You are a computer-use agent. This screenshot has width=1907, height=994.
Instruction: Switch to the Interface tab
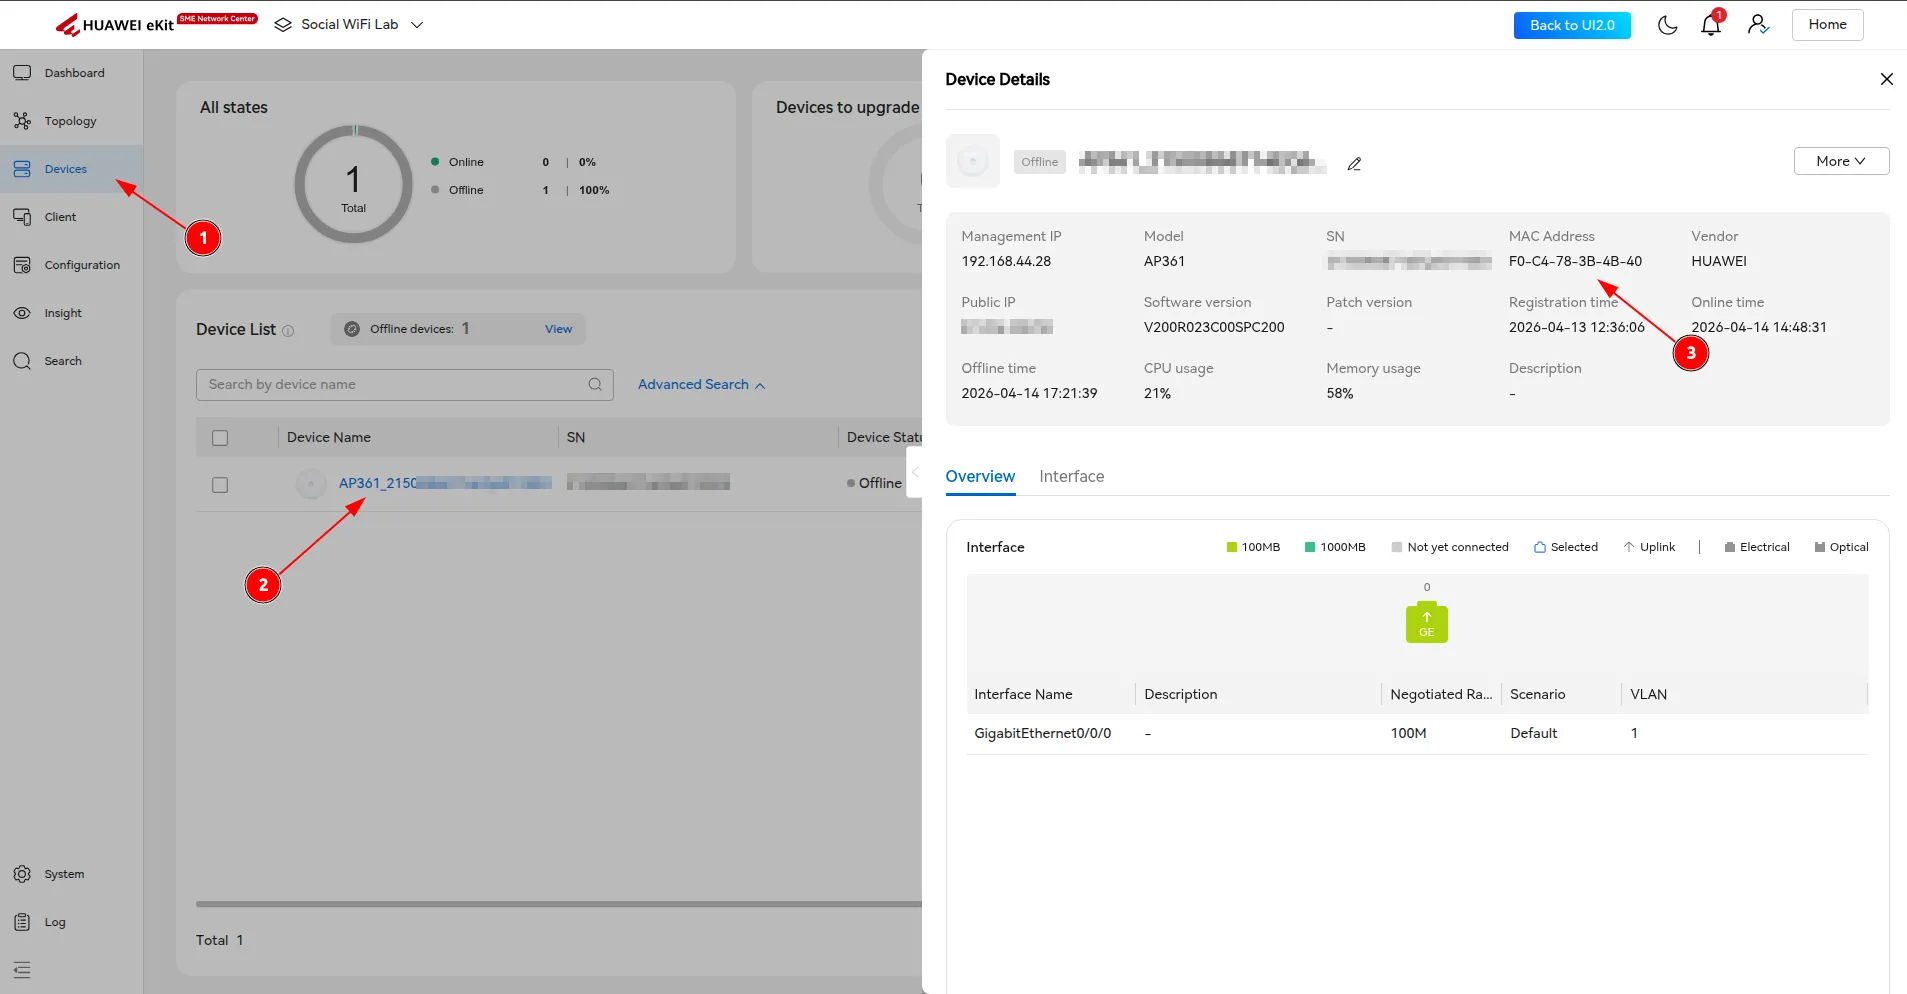[x=1071, y=477]
